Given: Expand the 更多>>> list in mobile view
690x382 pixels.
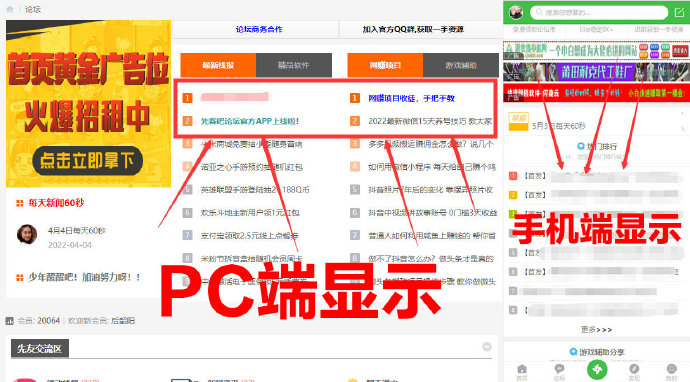Looking at the screenshot, I should coord(596,330).
